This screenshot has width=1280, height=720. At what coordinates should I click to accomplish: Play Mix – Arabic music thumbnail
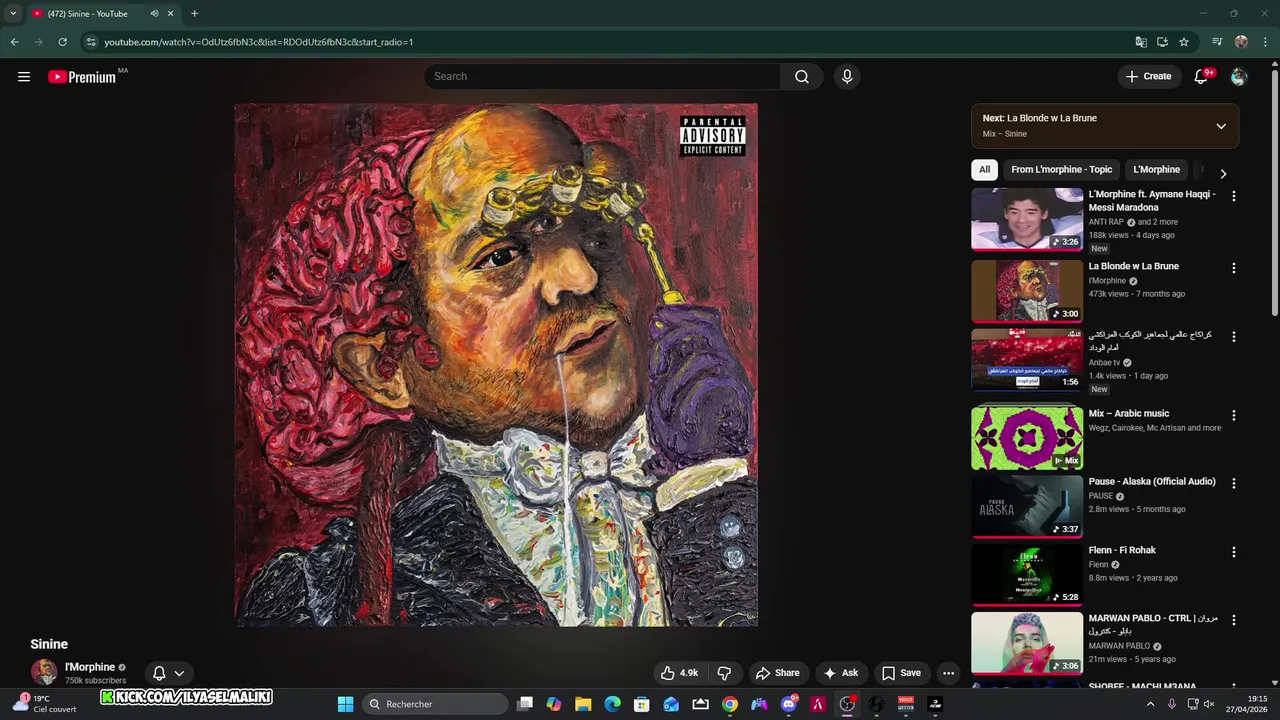tap(1027, 438)
